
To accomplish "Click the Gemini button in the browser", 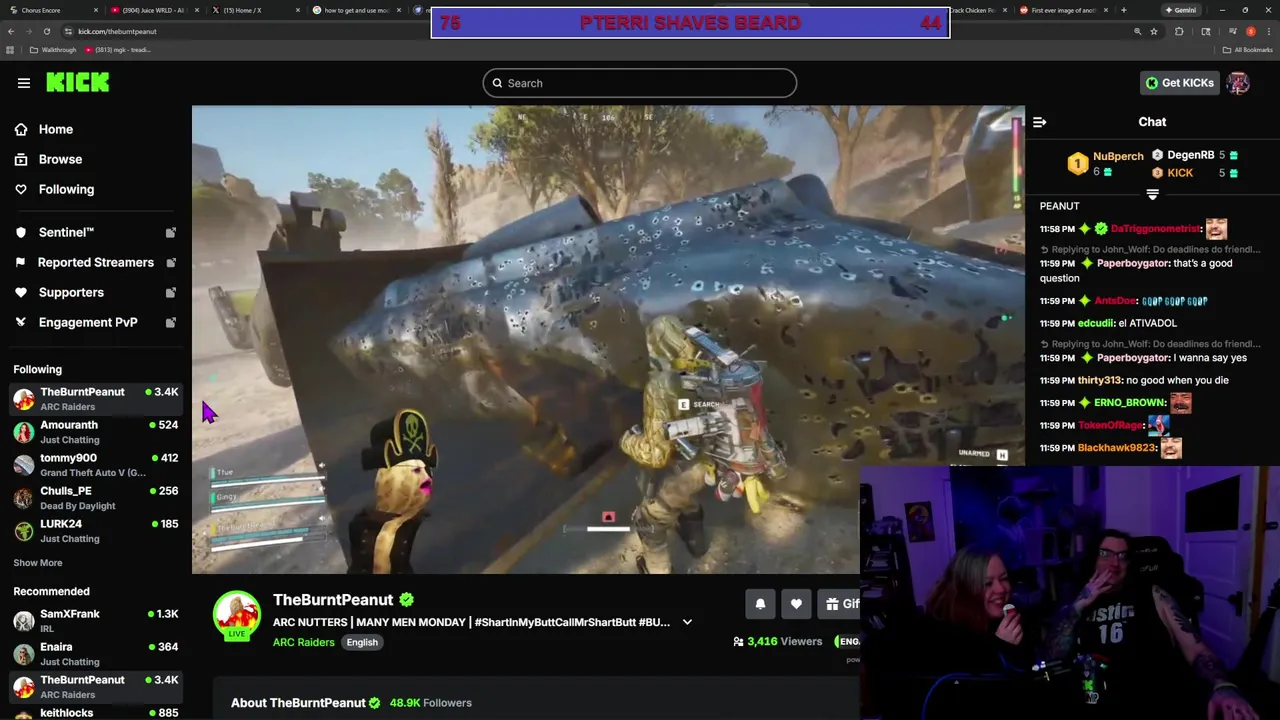I will click(1180, 10).
